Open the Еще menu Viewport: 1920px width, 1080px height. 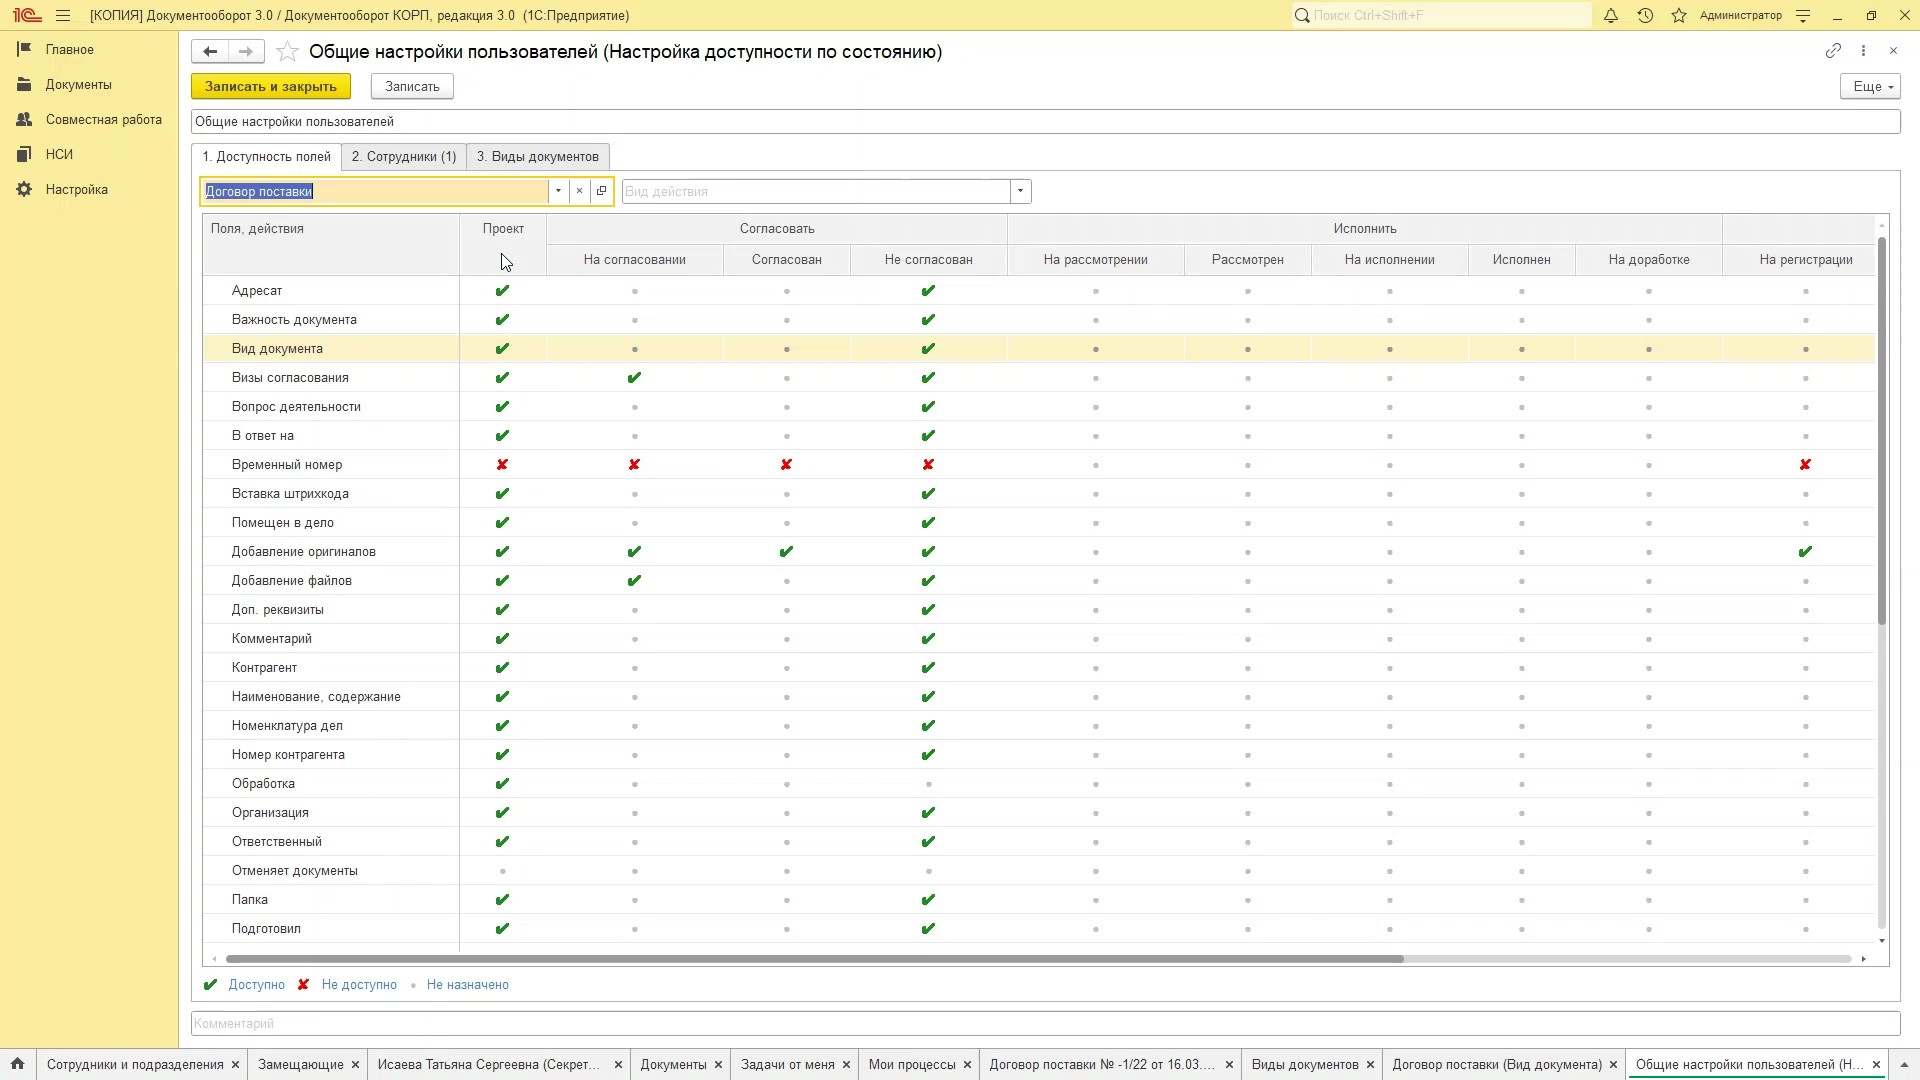click(x=1869, y=87)
